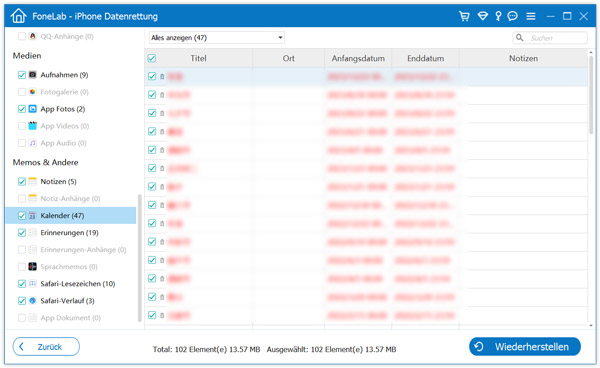Screen dimensions: 600x368
Task: Sort by the Ort column header
Action: (289, 58)
